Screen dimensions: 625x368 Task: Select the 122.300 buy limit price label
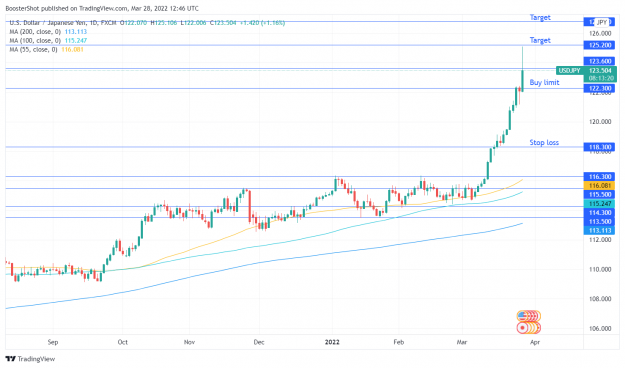click(x=600, y=88)
